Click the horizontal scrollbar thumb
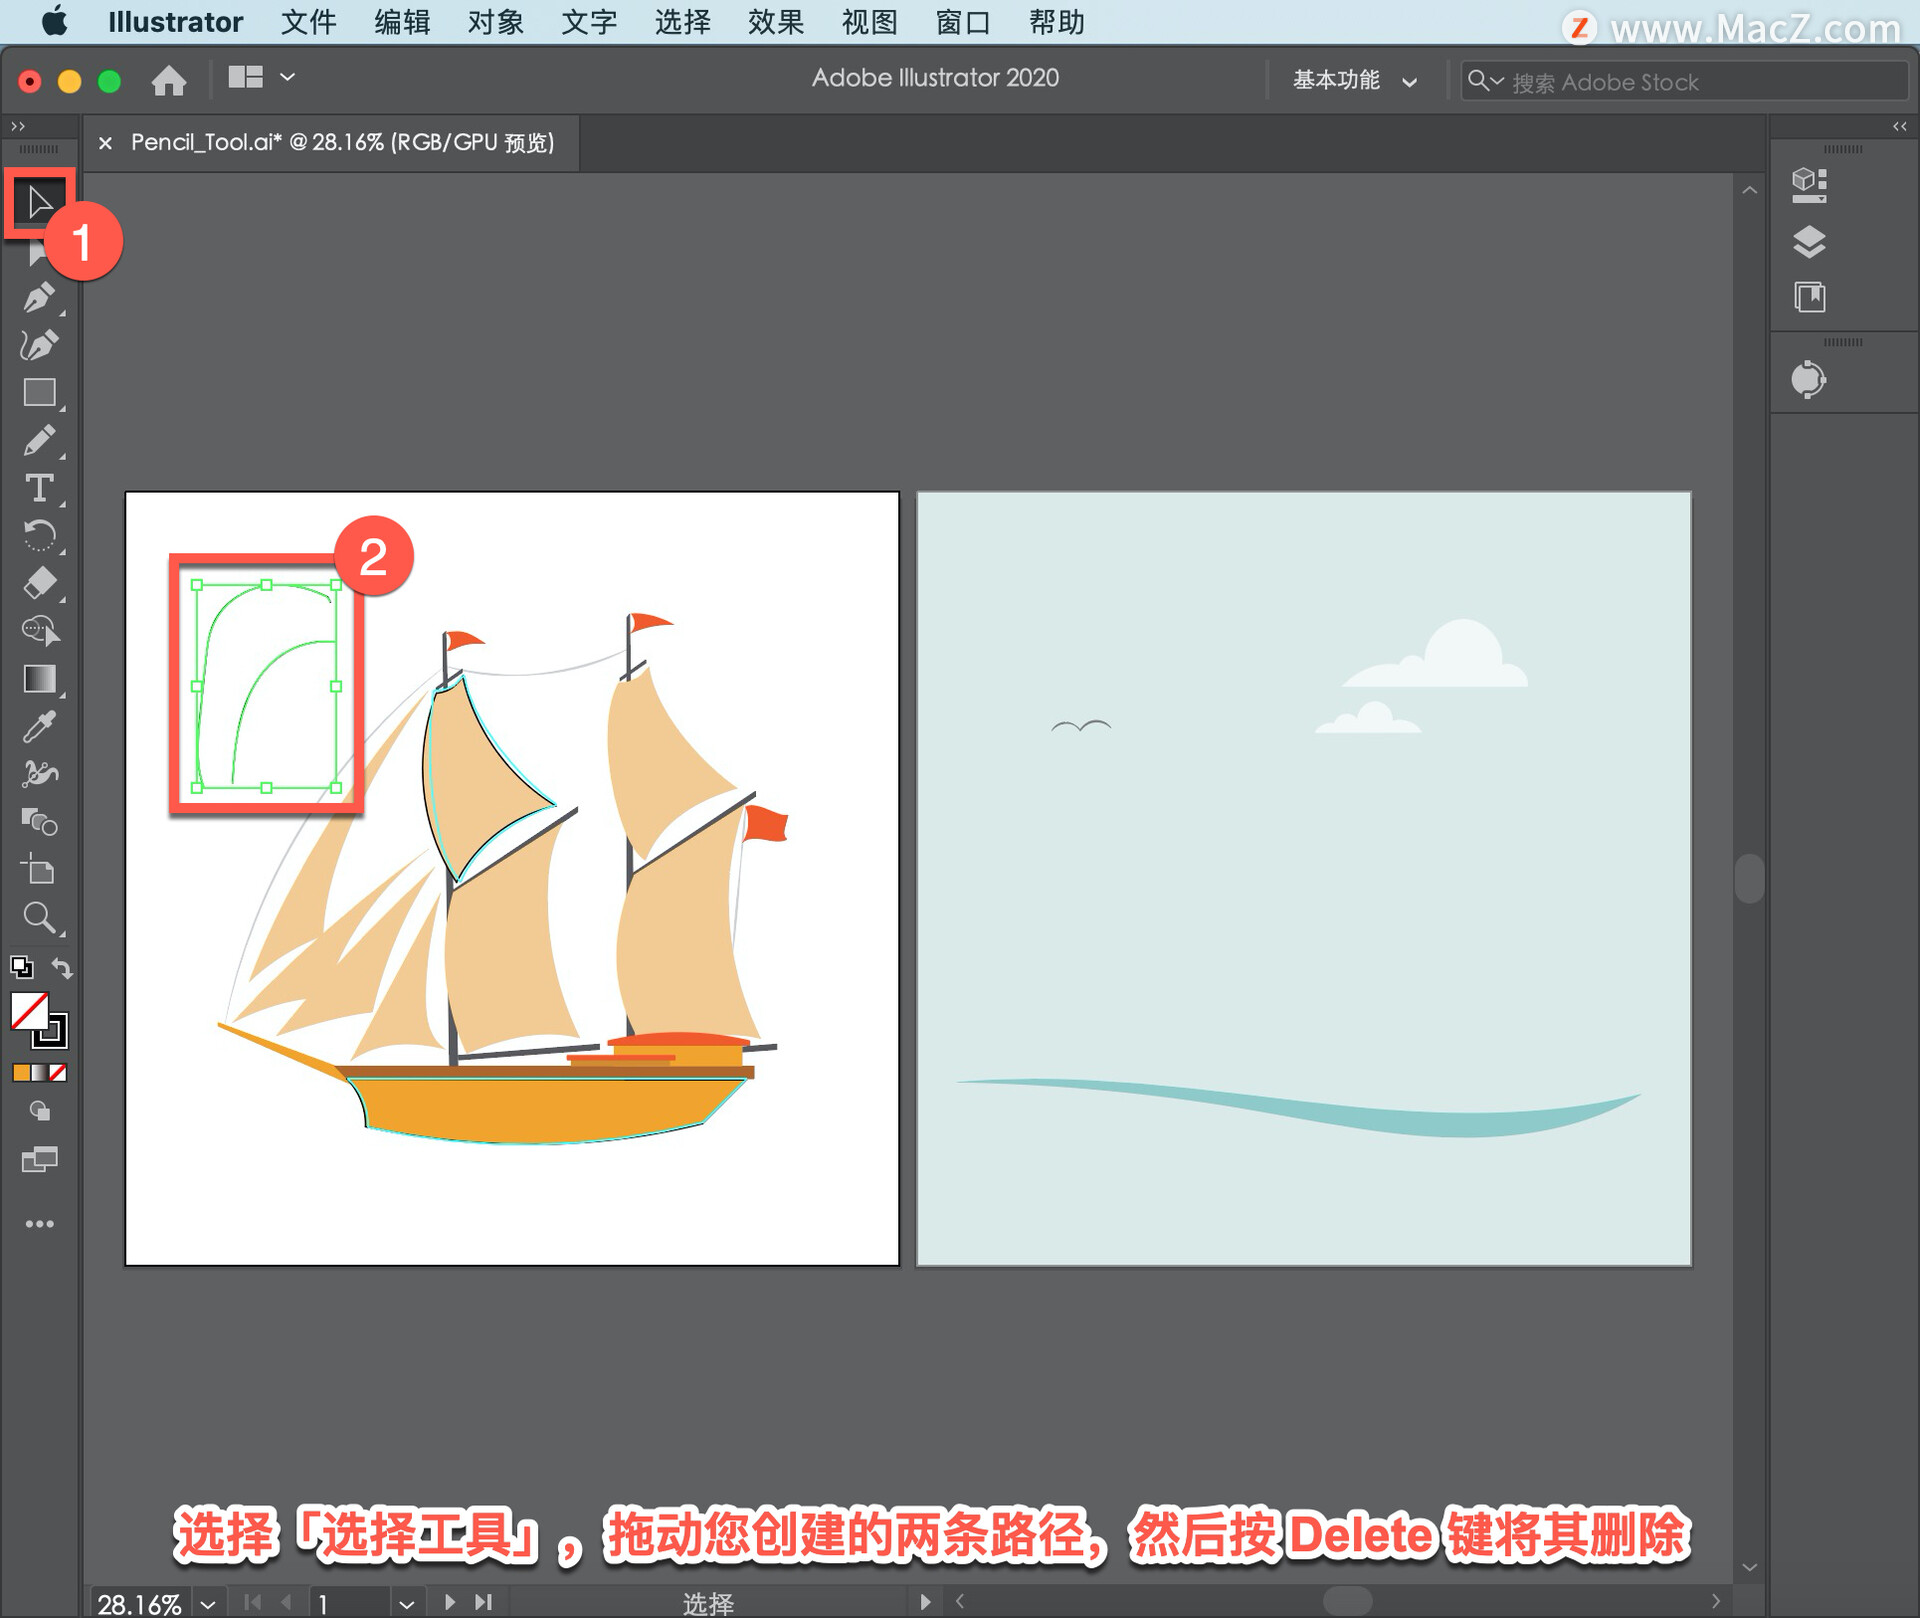 1347,1601
